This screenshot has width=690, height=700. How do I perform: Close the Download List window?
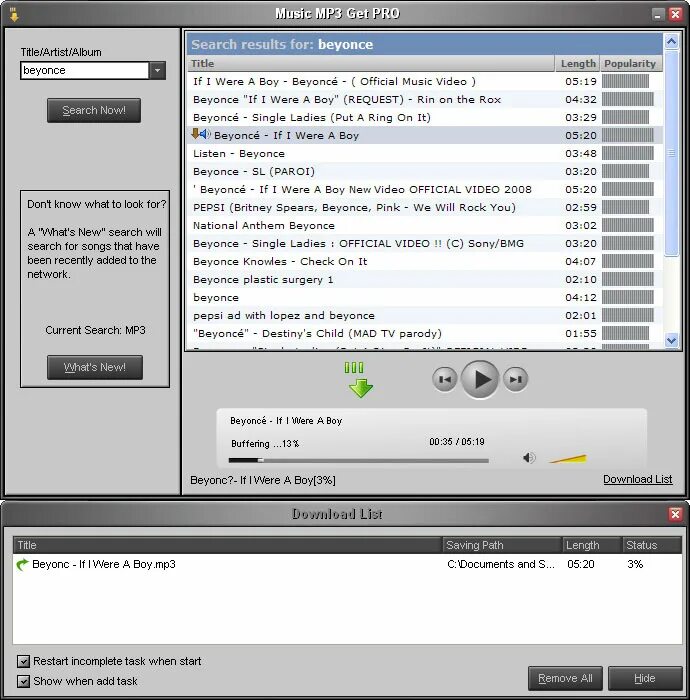click(675, 514)
